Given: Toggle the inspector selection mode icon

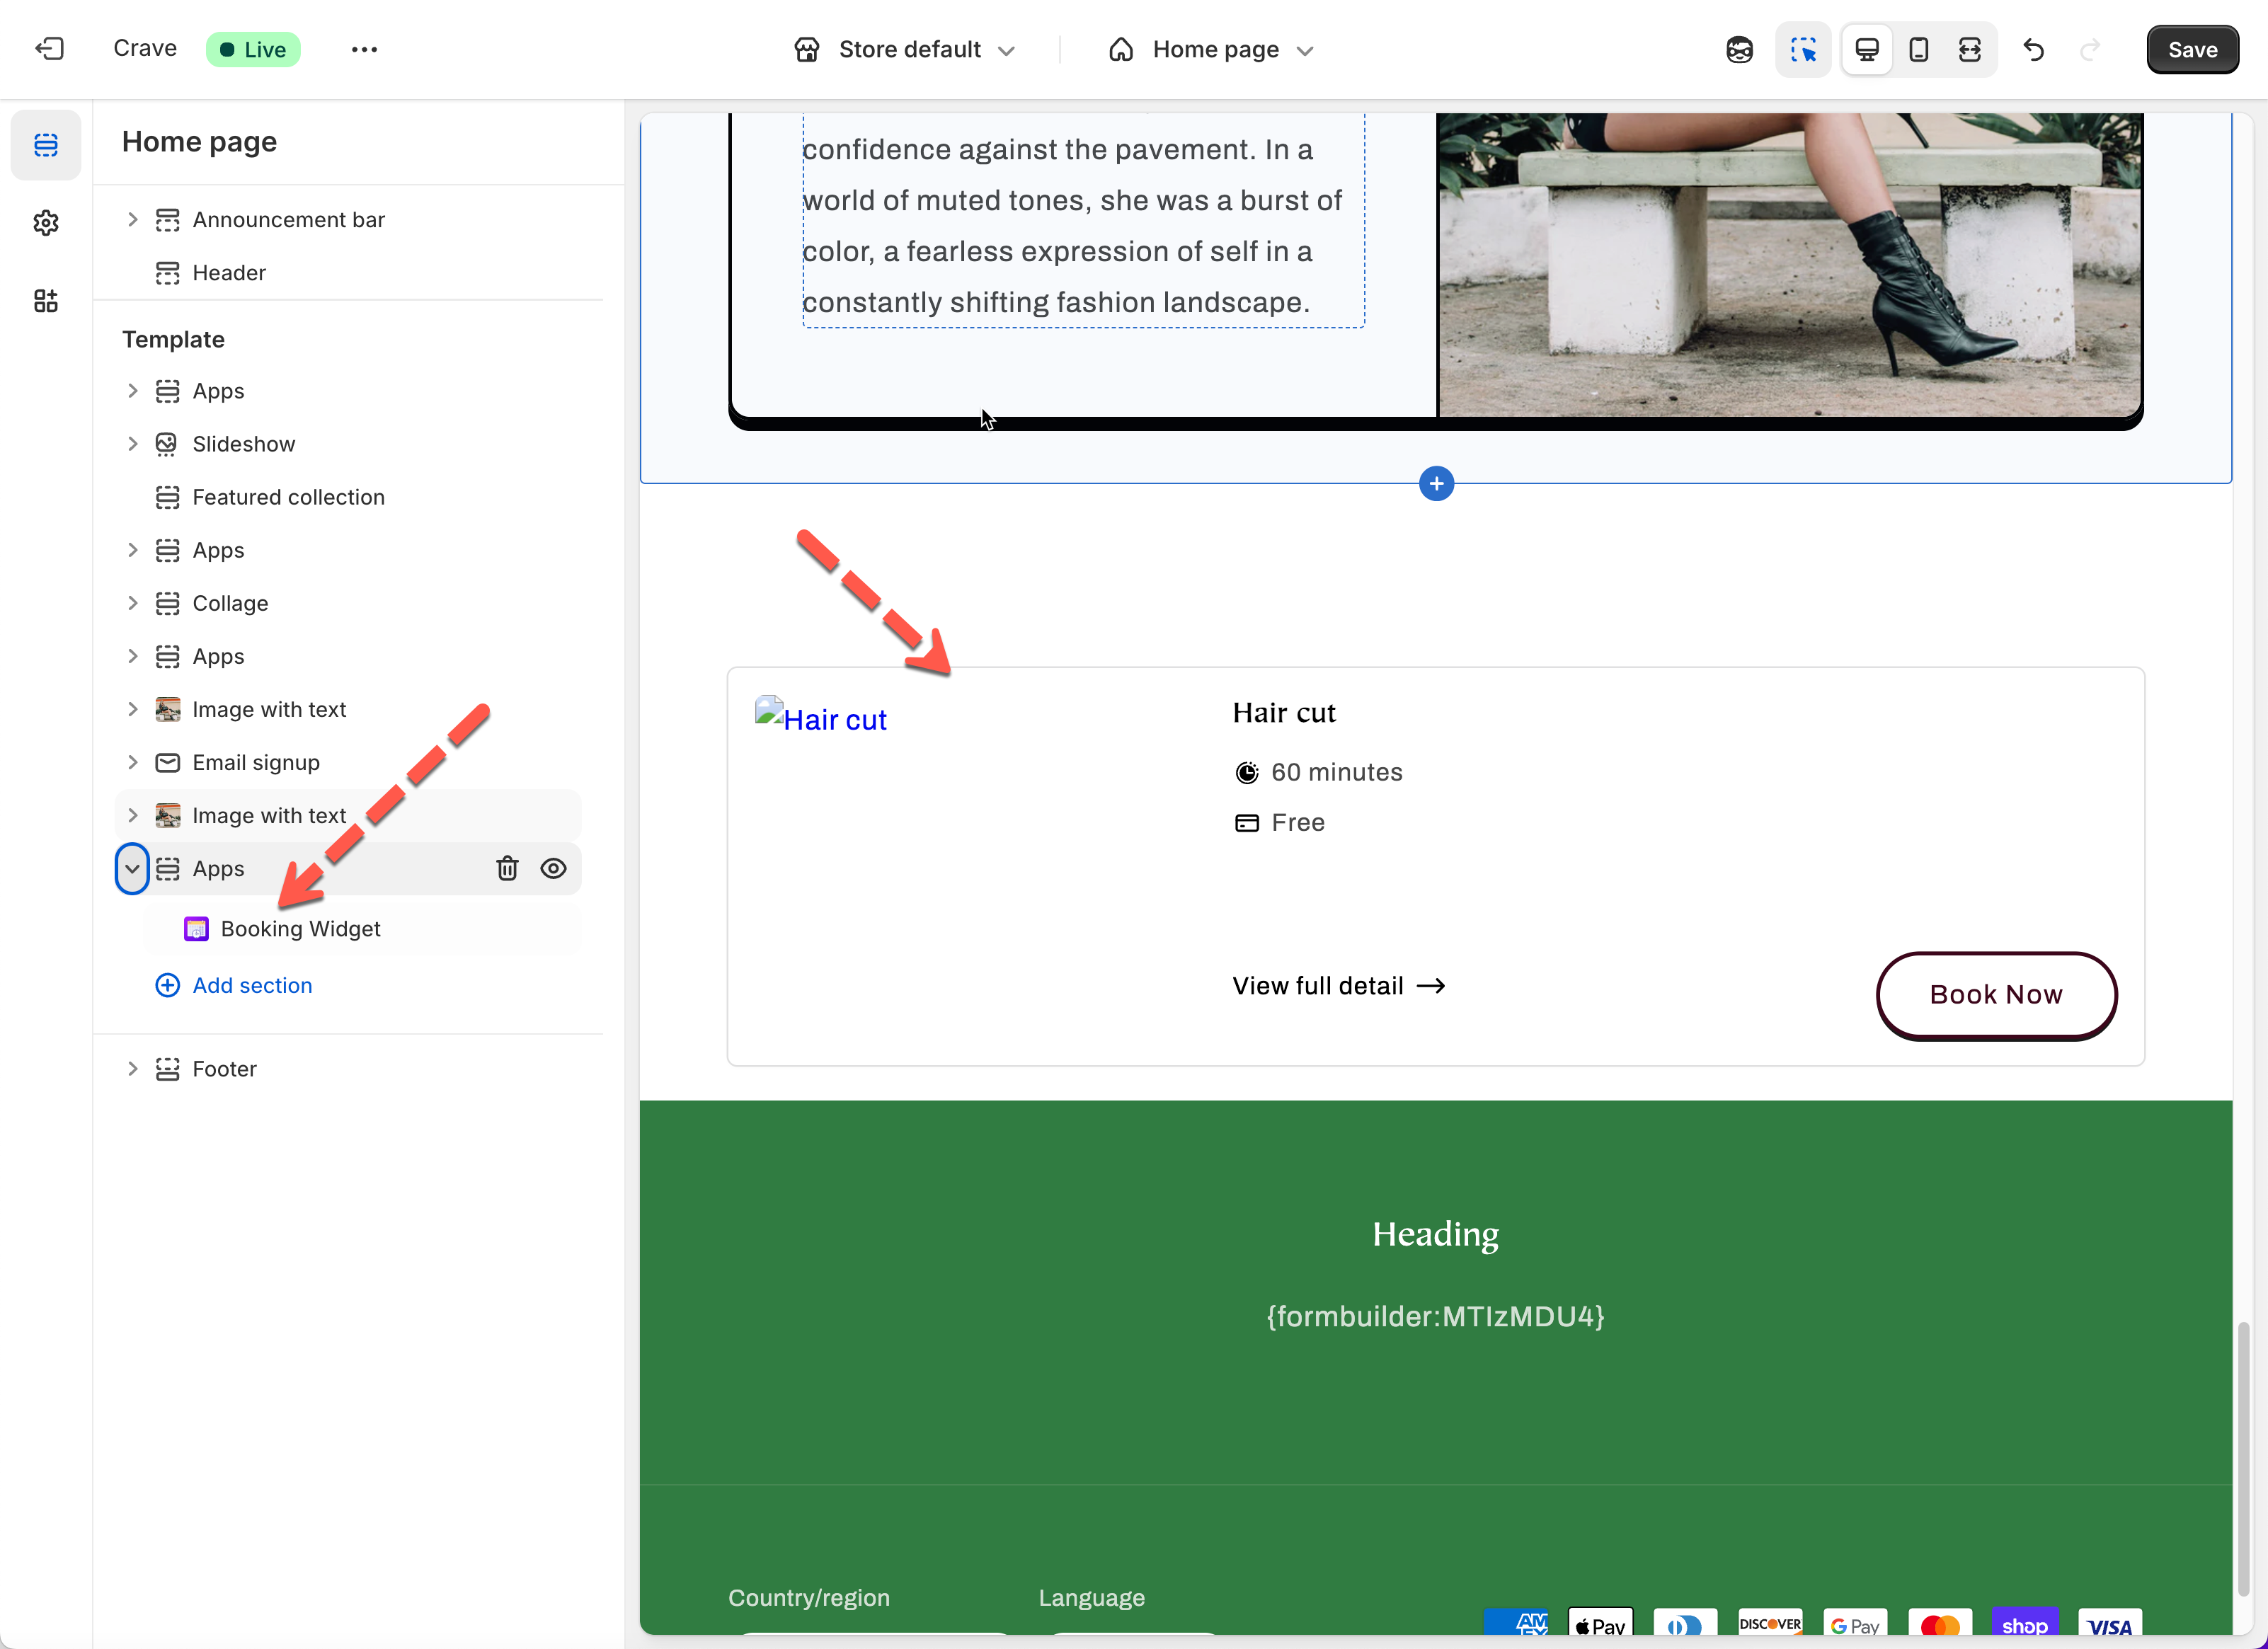Looking at the screenshot, I should coord(1803,49).
